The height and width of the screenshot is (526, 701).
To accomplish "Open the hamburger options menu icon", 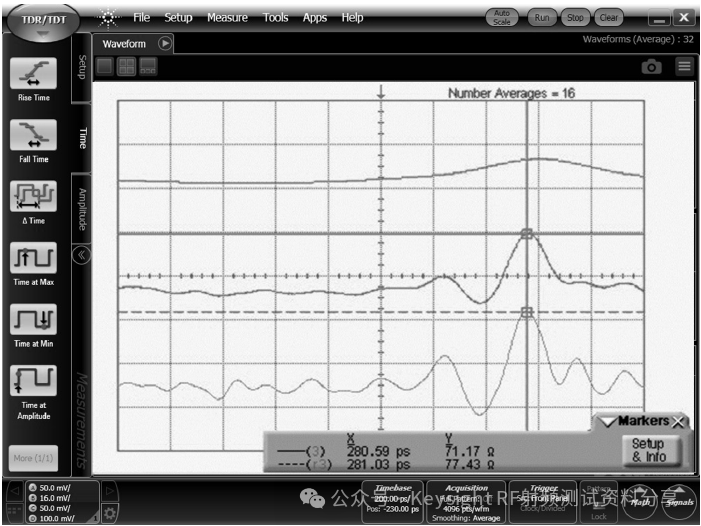I will point(684,67).
